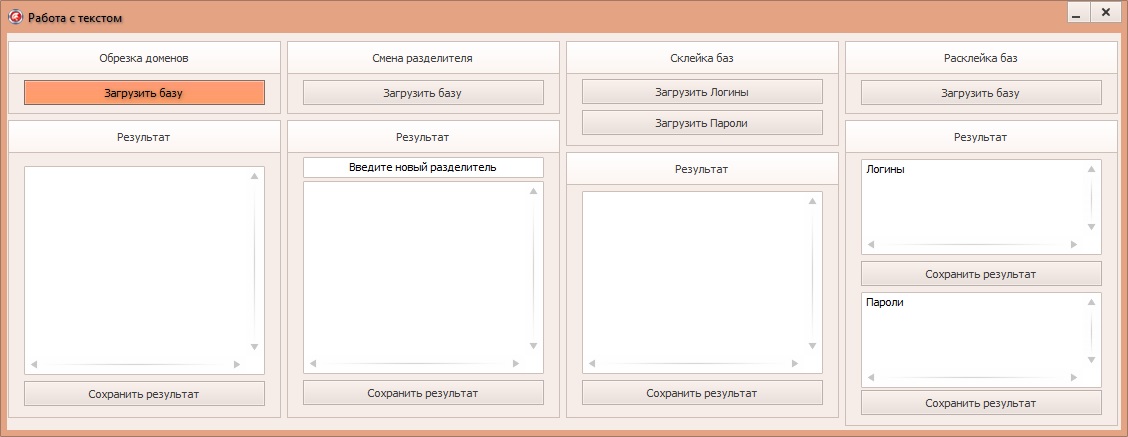
Task: Click the Работа с текстом window title
Action: click(75, 17)
